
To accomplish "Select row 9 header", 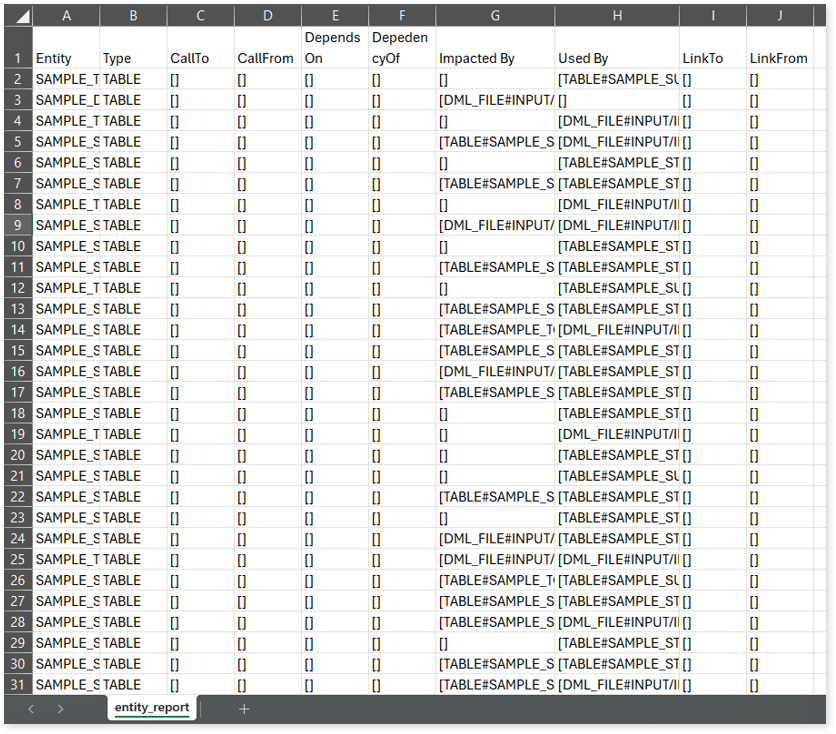I will pos(17,225).
